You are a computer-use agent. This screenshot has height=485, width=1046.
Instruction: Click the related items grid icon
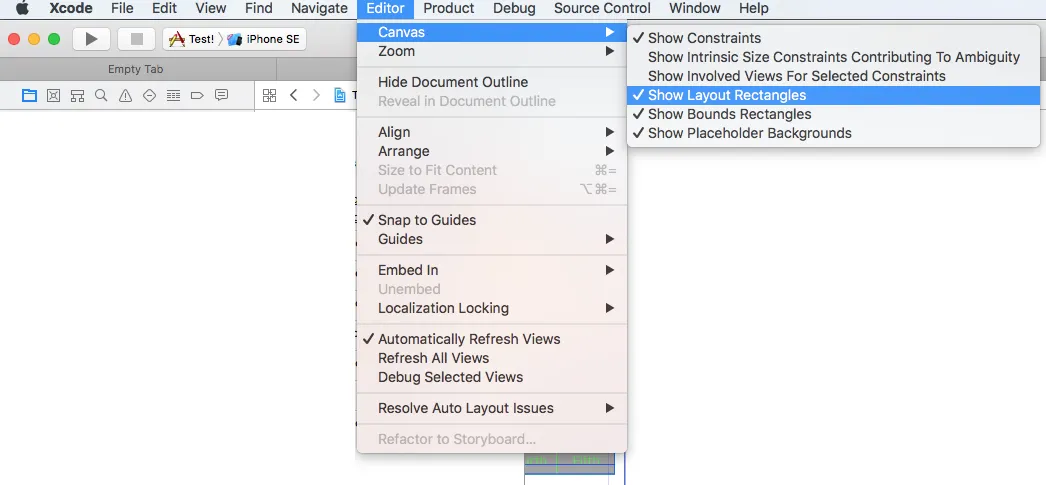tap(270, 95)
